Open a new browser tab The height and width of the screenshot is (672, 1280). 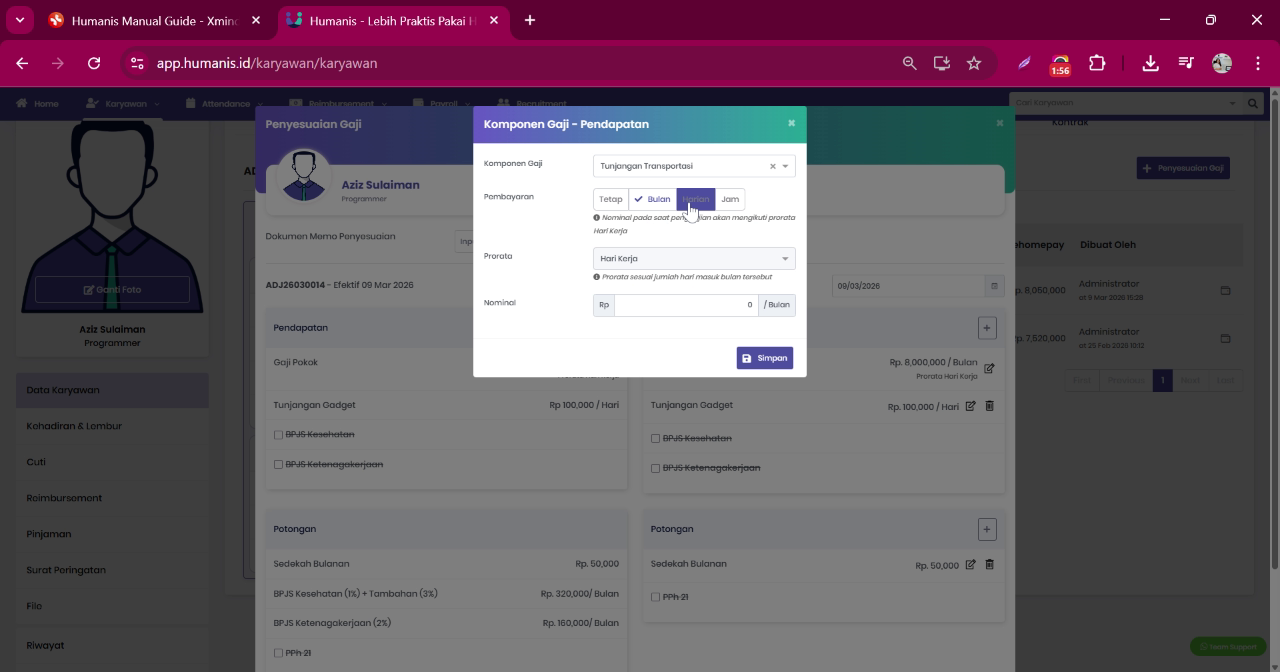(530, 20)
